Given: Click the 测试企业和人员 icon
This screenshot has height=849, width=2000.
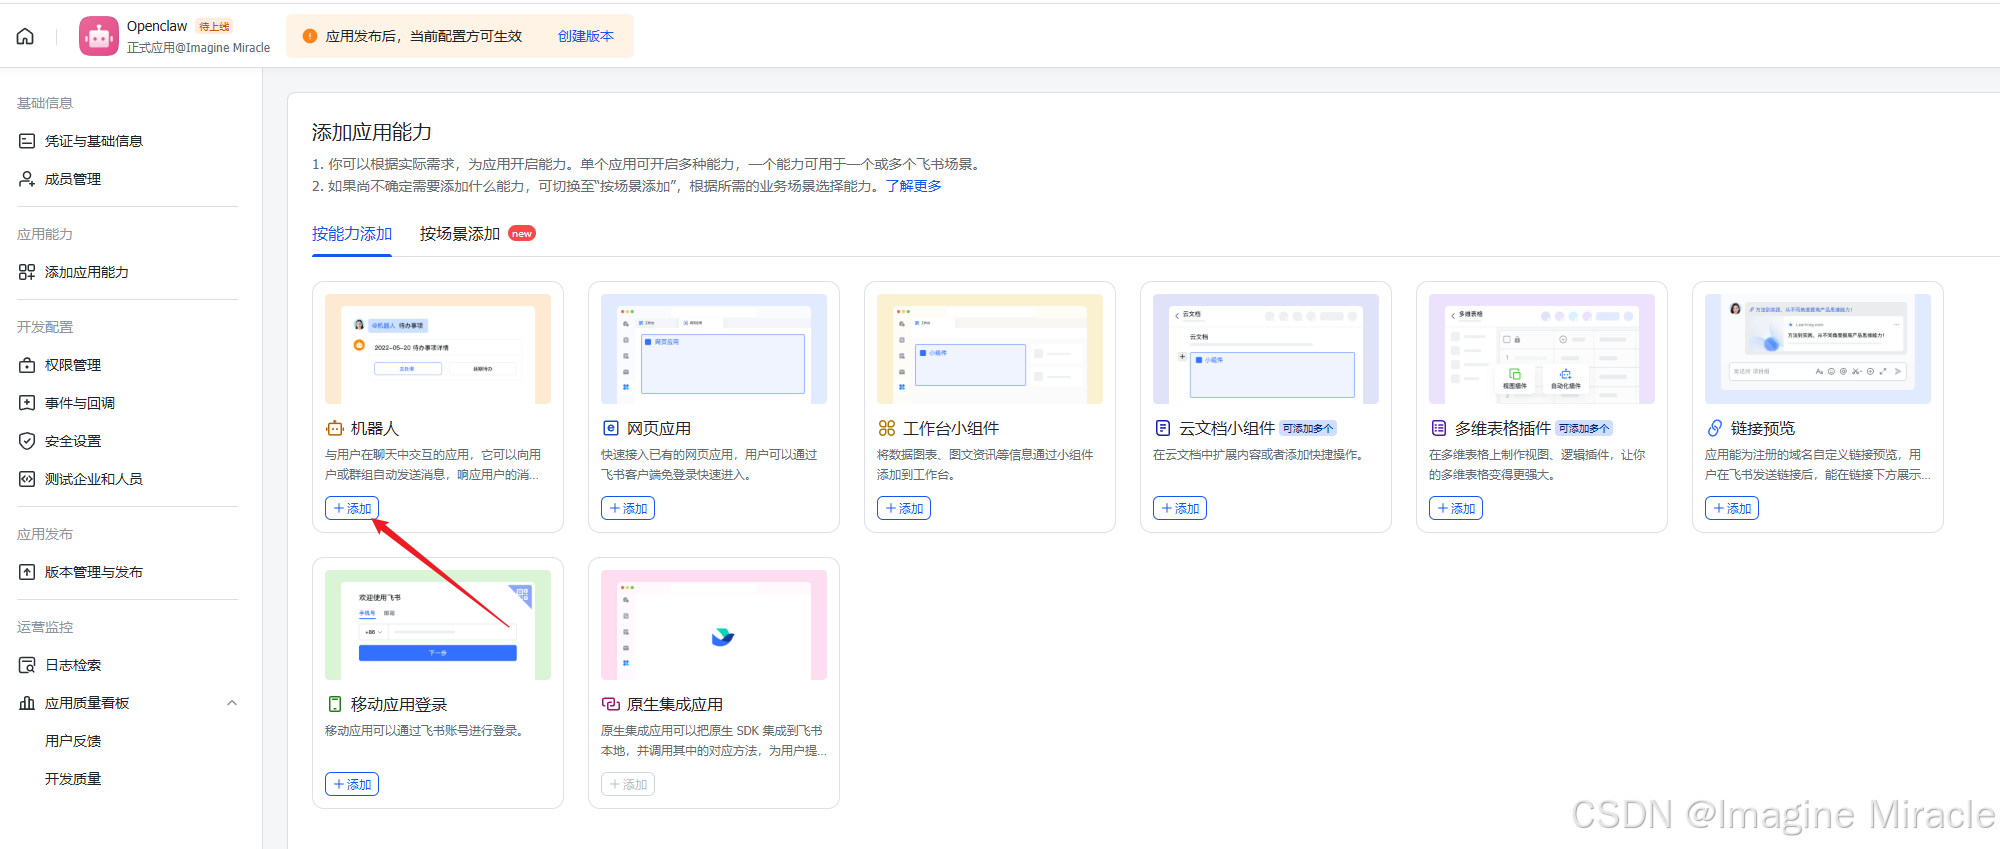Looking at the screenshot, I should [27, 479].
